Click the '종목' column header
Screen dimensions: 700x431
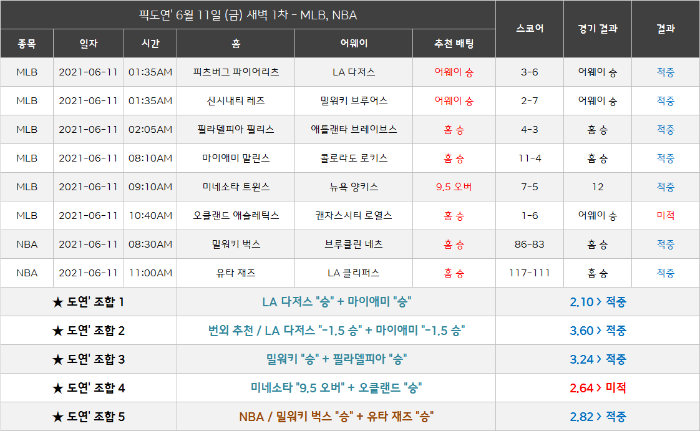[27, 43]
